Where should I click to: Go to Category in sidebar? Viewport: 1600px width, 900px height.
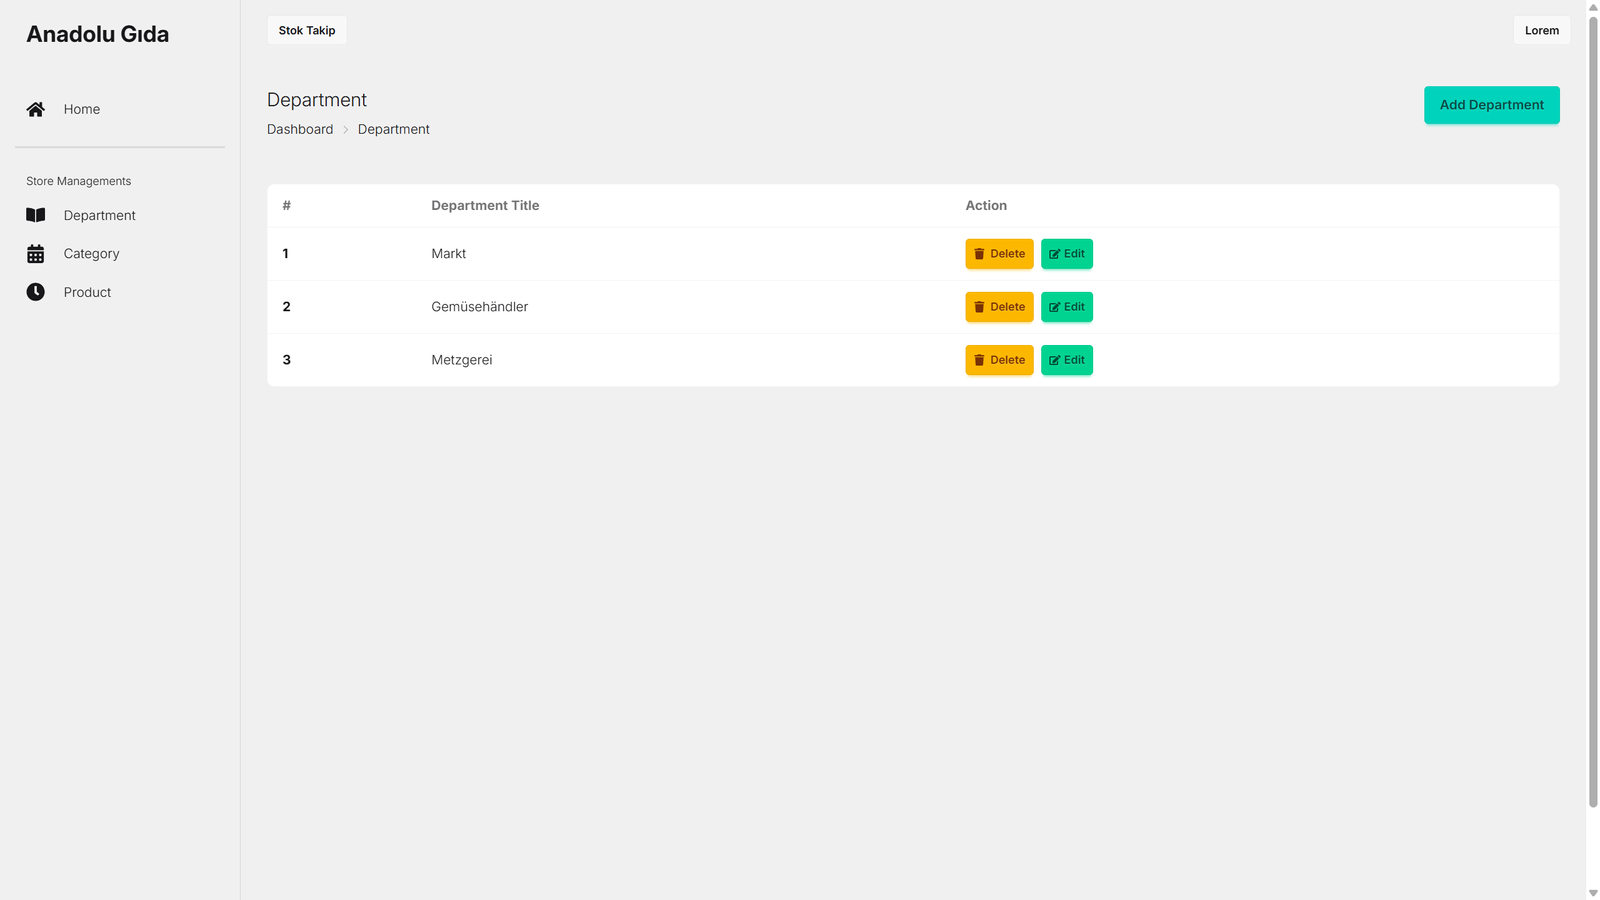[x=91, y=254]
